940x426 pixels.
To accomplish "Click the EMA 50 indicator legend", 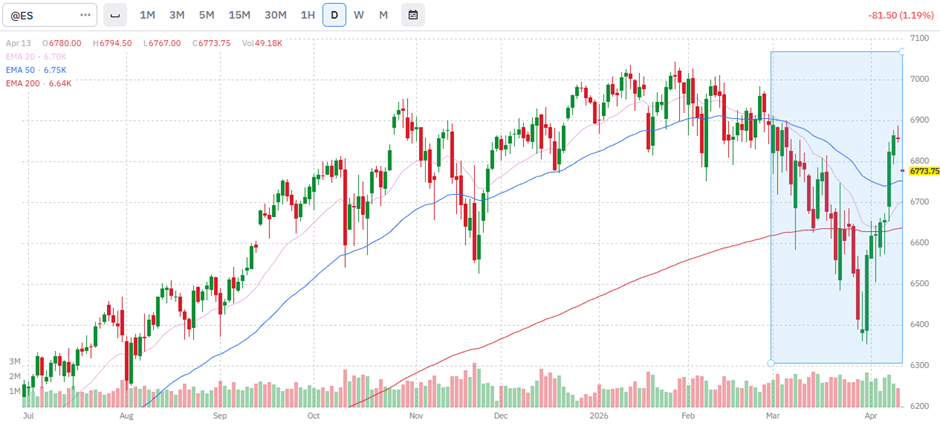I will point(36,70).
